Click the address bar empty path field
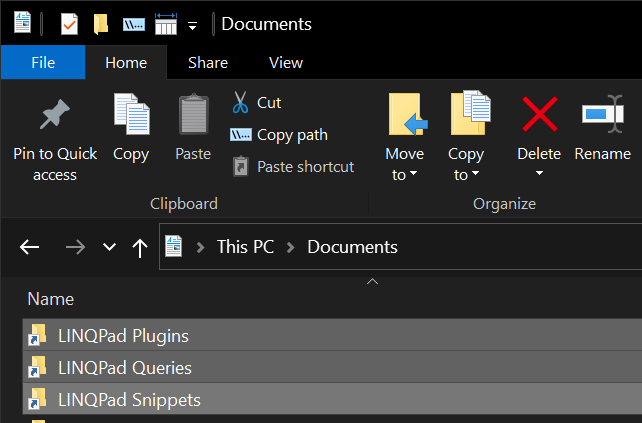This screenshot has height=423, width=642. (520, 247)
